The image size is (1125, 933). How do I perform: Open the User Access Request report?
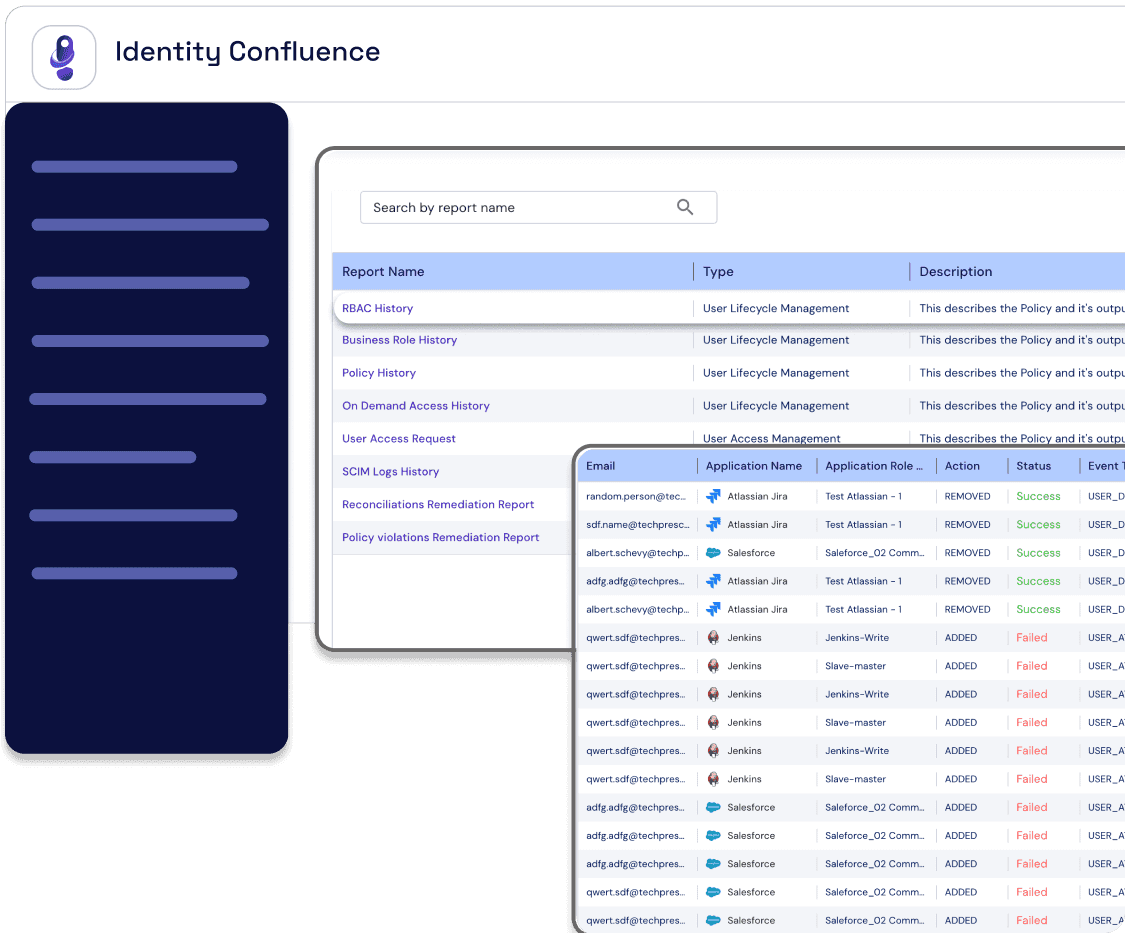(x=399, y=439)
